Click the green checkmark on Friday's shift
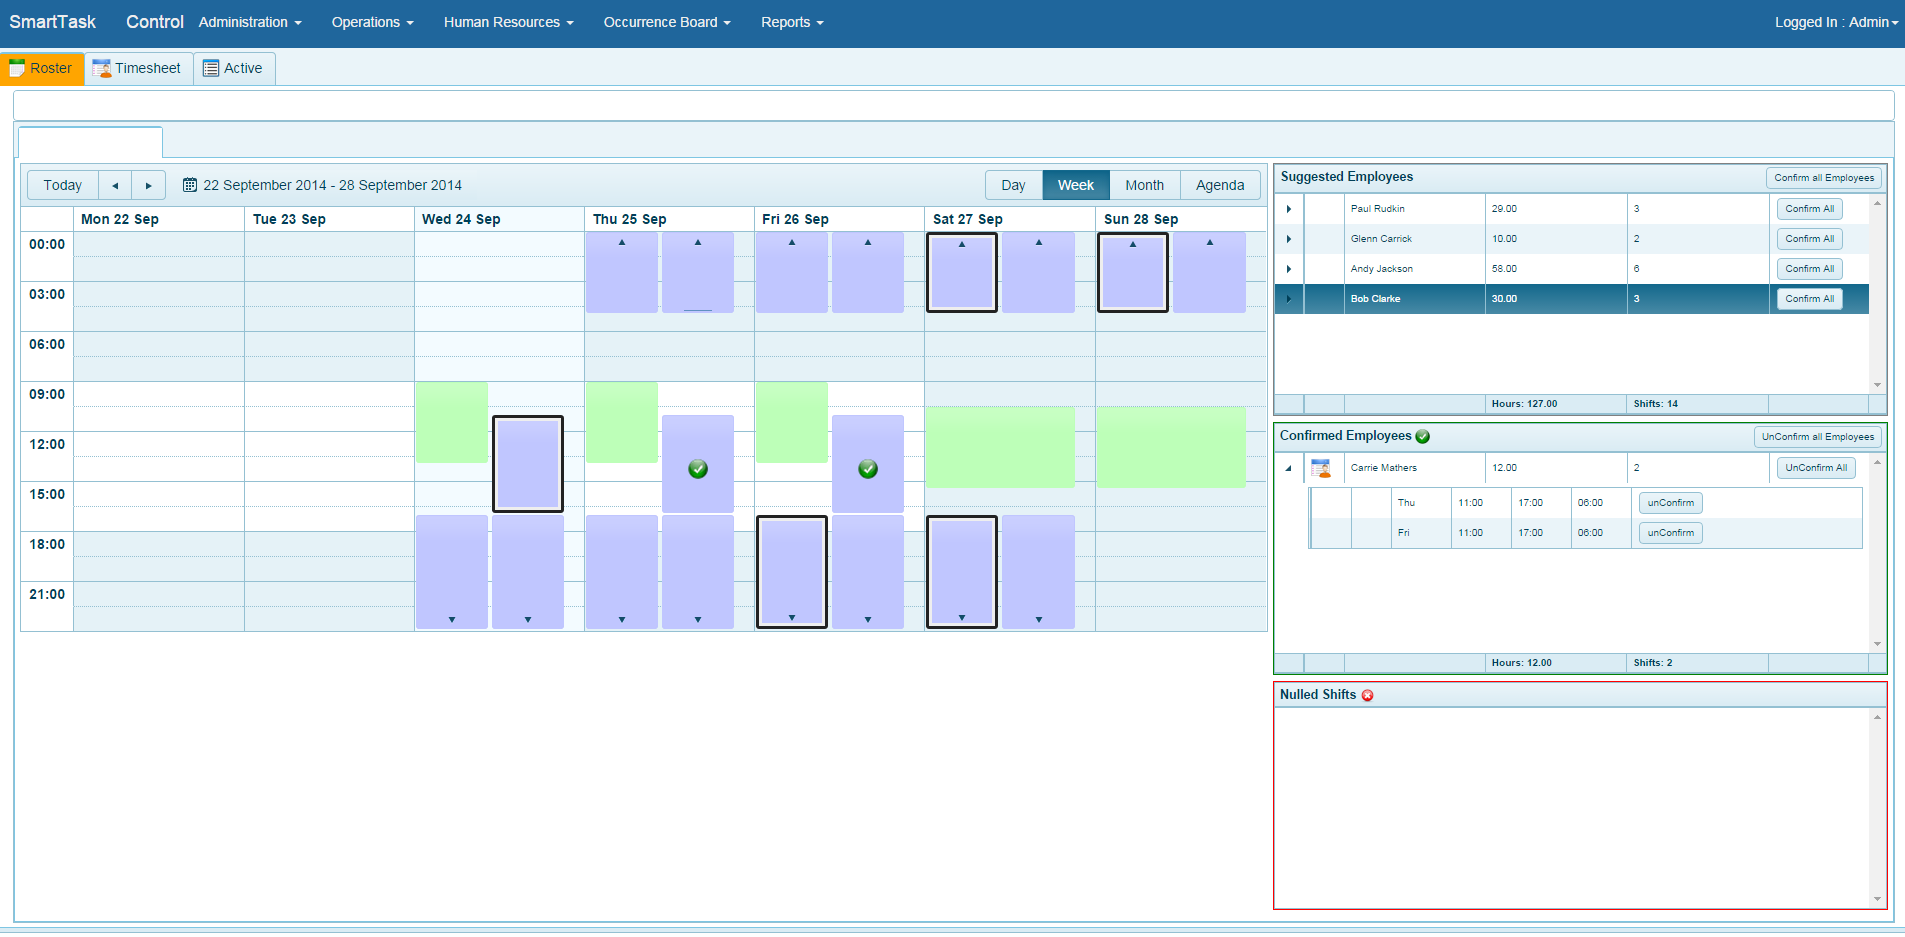The height and width of the screenshot is (937, 1905). click(x=868, y=469)
